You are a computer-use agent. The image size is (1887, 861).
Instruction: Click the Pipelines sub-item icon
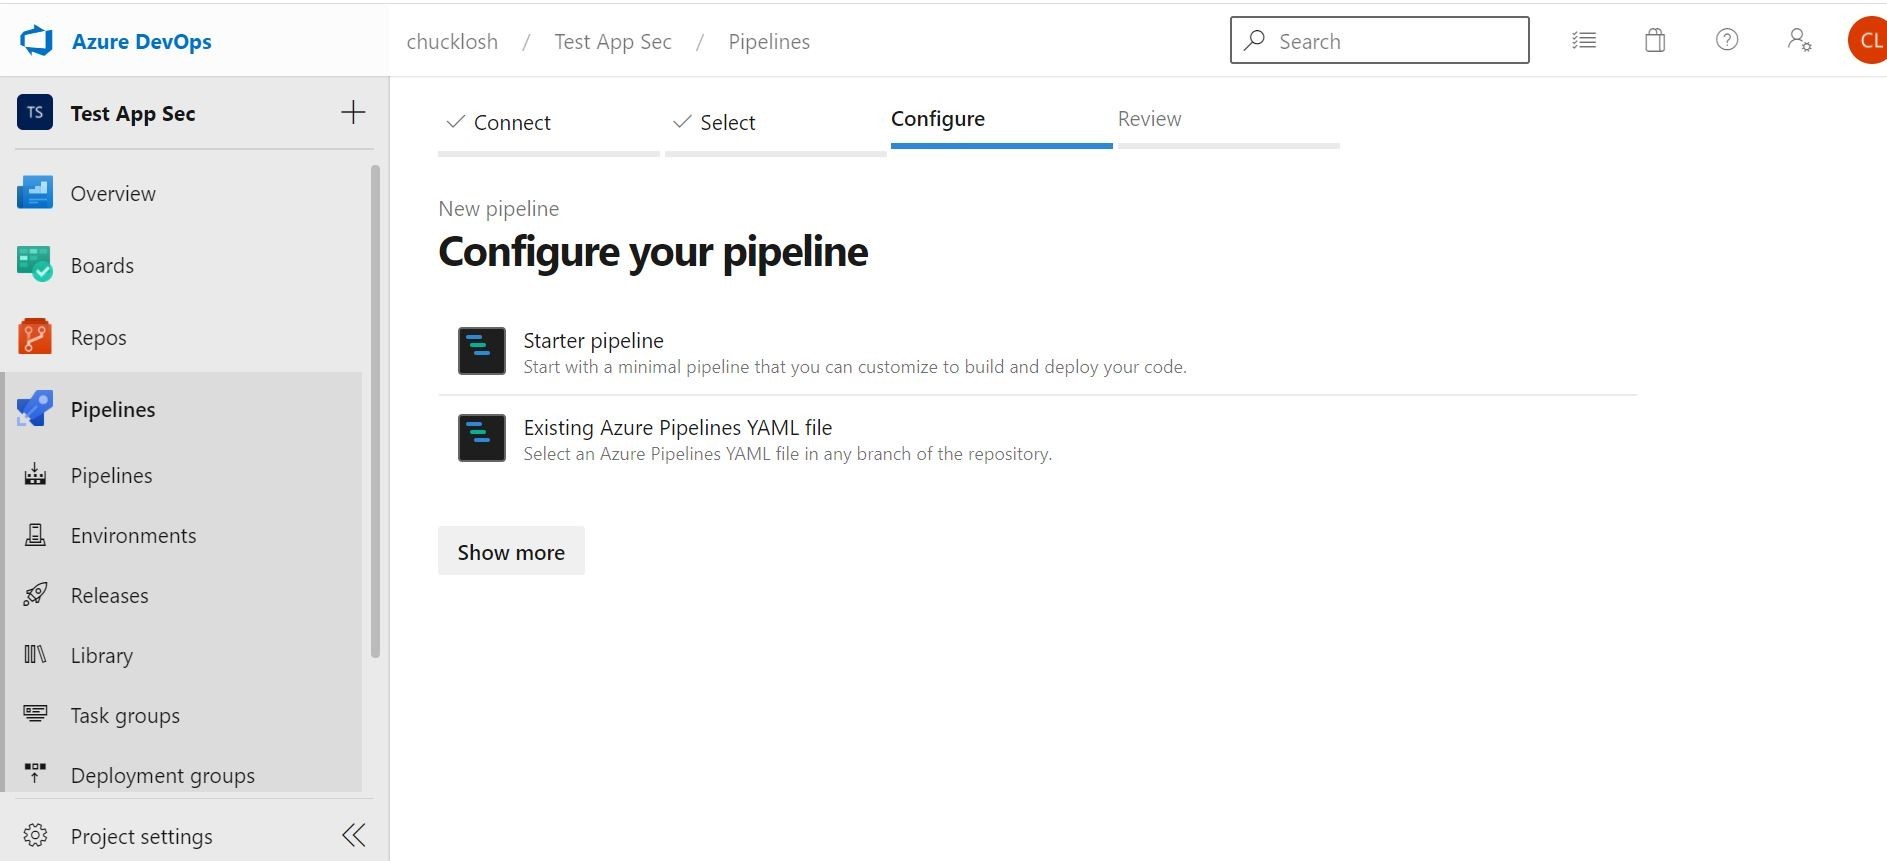tap(35, 475)
